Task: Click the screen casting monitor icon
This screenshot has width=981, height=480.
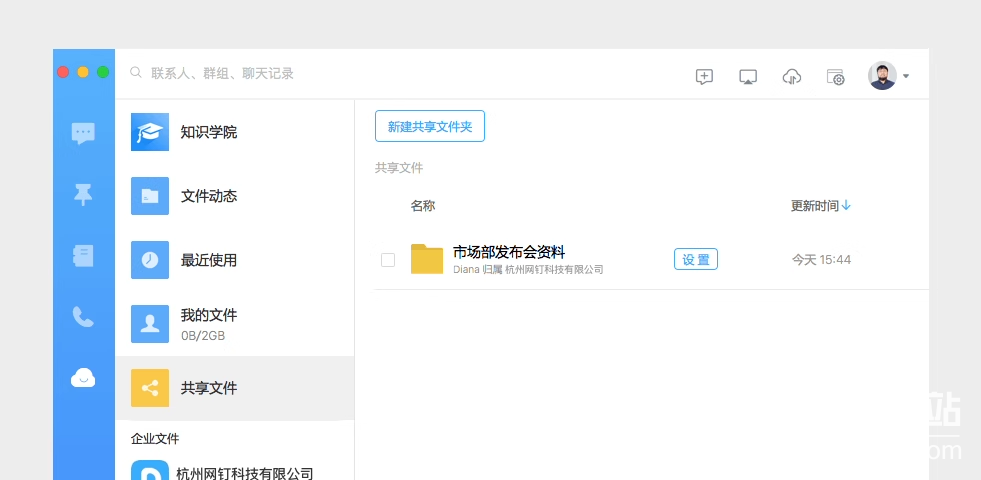Action: 748,77
